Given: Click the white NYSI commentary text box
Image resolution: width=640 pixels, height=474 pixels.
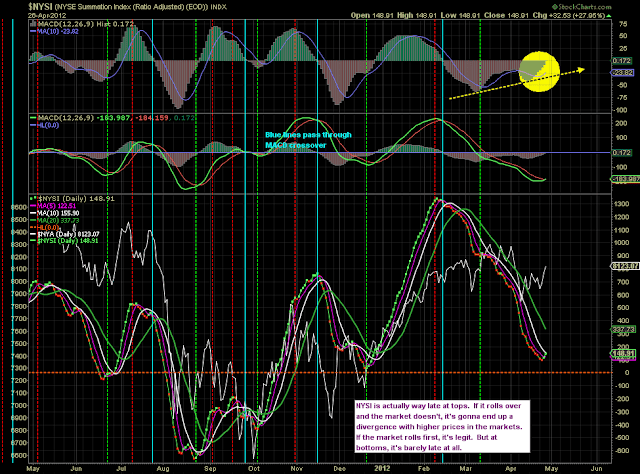Looking at the screenshot, I should [442, 427].
